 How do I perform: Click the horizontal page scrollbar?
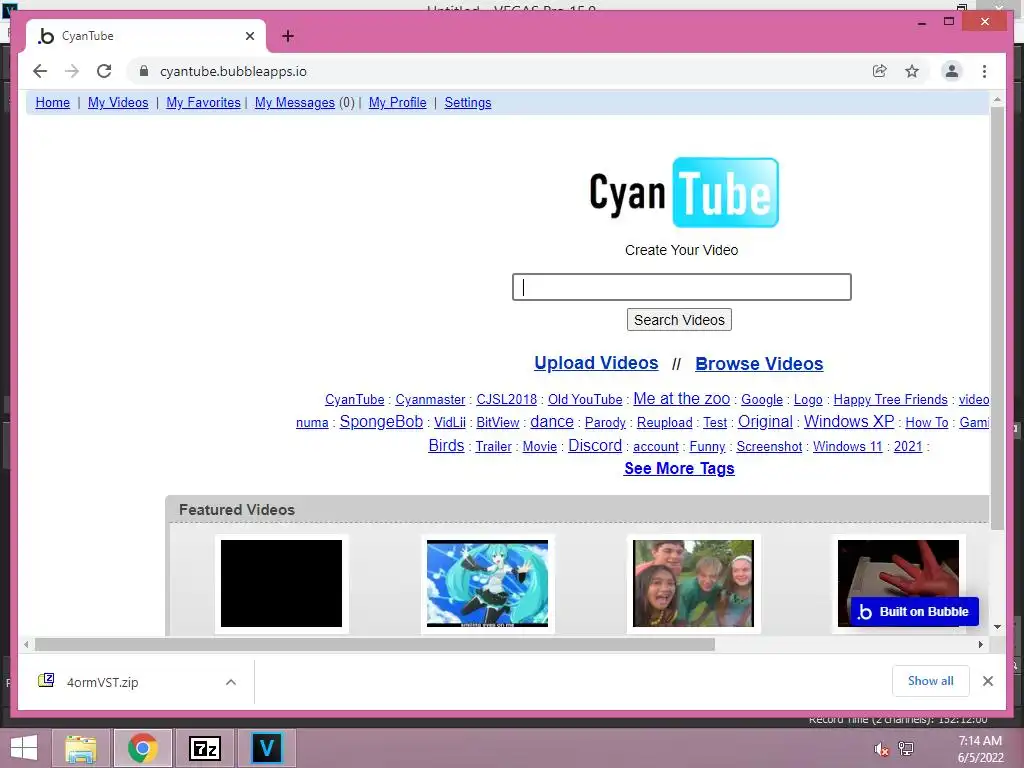pyautogui.click(x=375, y=645)
